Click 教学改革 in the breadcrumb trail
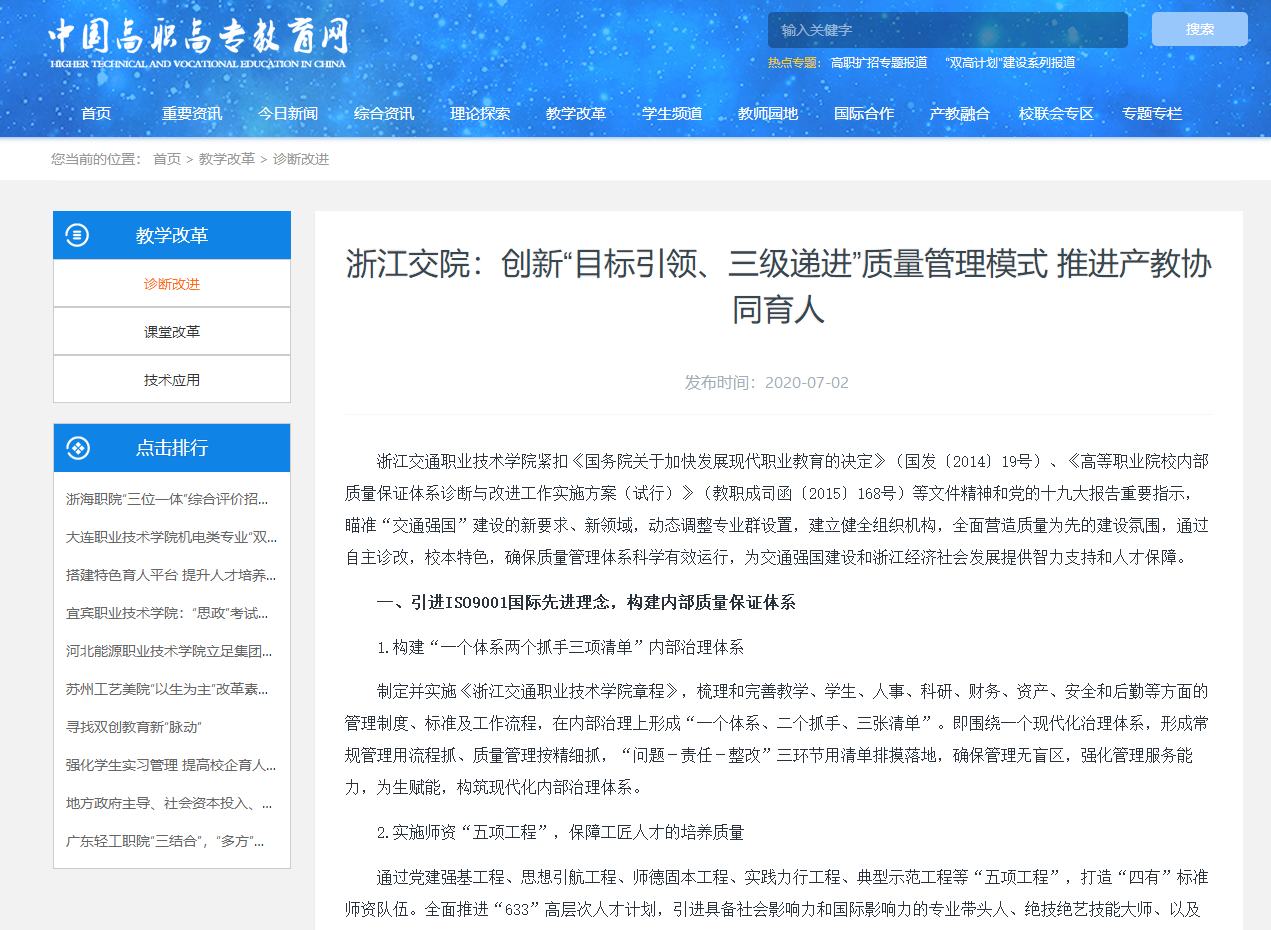Screen dimensions: 1271x930 click(x=226, y=159)
